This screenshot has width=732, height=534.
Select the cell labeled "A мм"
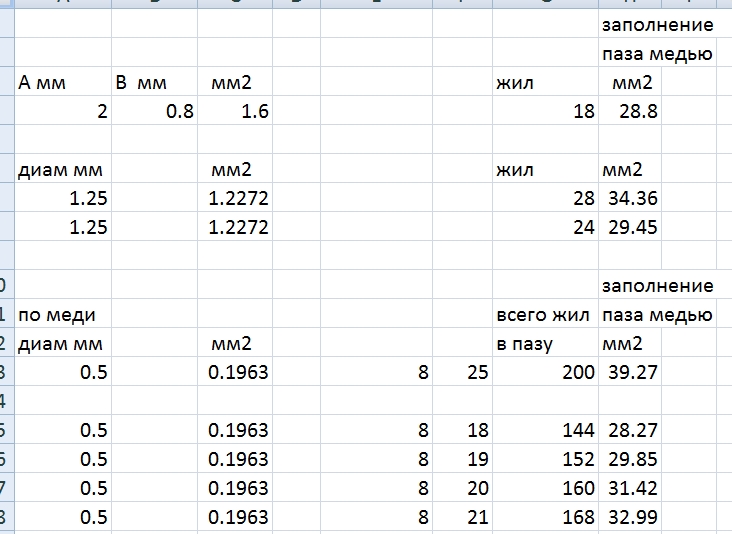pyautogui.click(x=62, y=83)
